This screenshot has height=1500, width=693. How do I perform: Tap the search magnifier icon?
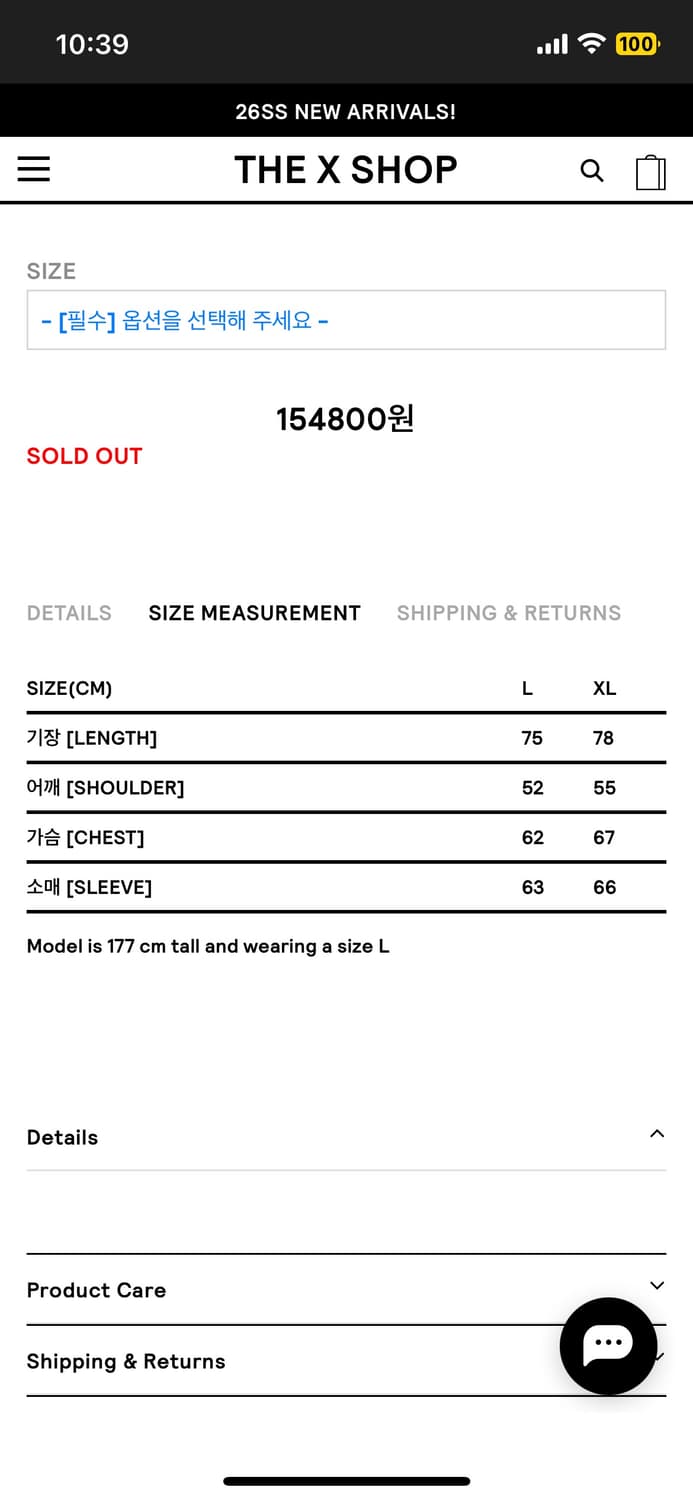click(x=592, y=171)
